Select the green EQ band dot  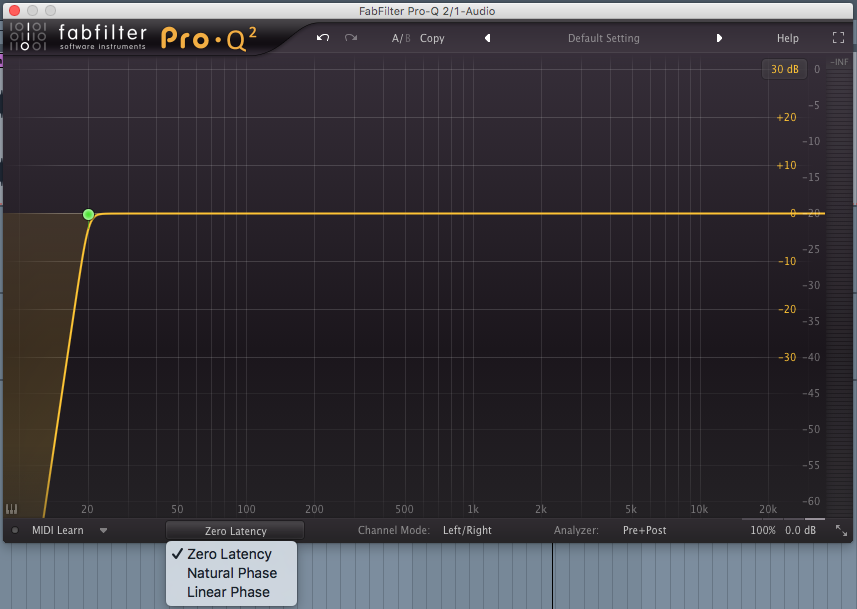pyautogui.click(x=89, y=214)
